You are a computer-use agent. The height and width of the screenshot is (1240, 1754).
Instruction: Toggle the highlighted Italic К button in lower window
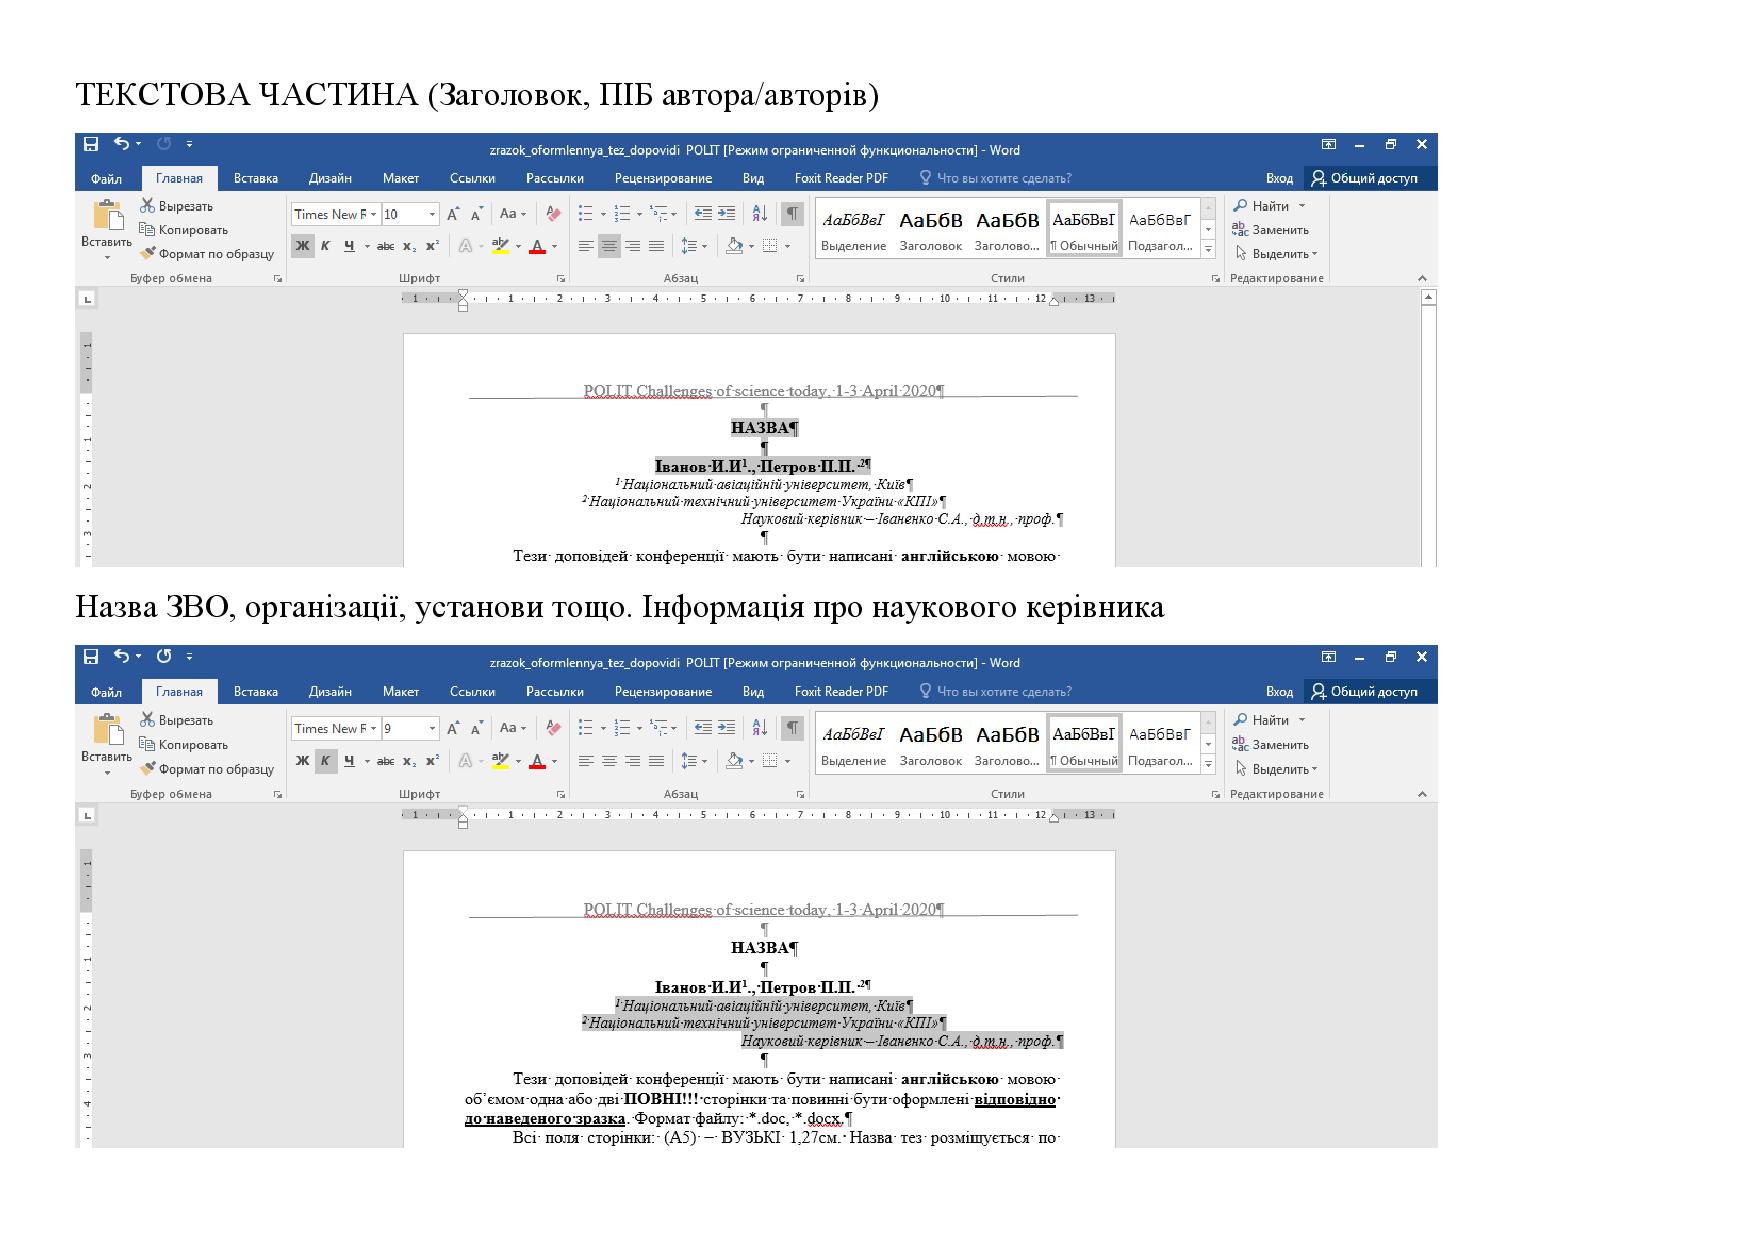click(x=325, y=761)
